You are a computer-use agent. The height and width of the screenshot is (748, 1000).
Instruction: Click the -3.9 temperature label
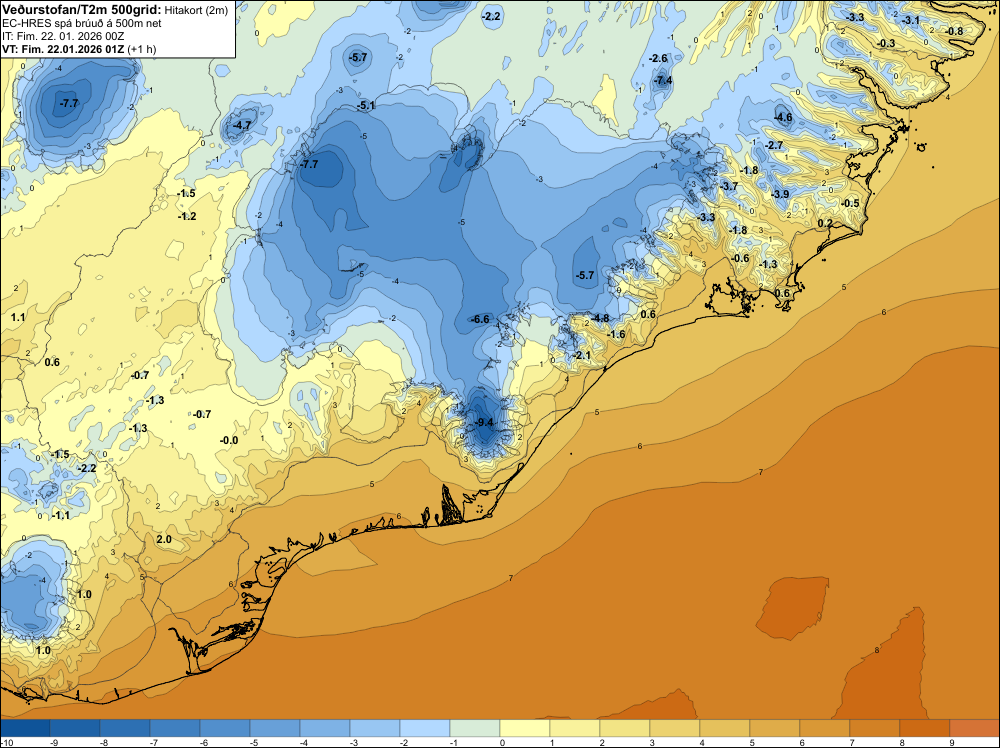tap(780, 194)
